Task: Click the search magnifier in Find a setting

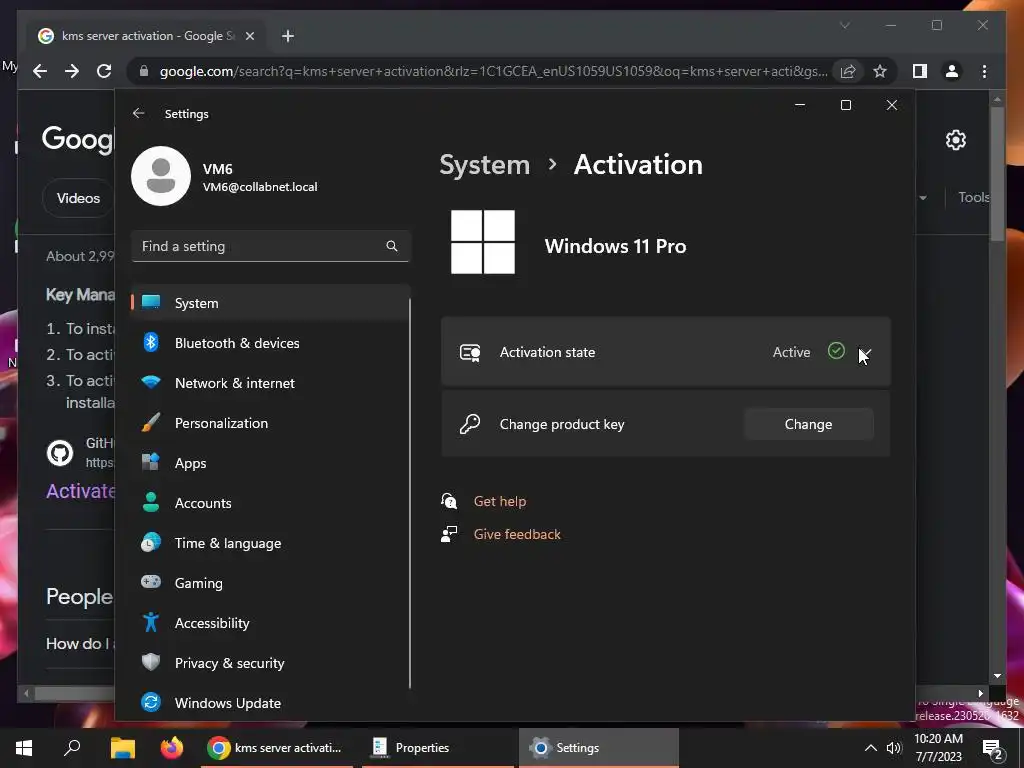Action: pos(392,246)
